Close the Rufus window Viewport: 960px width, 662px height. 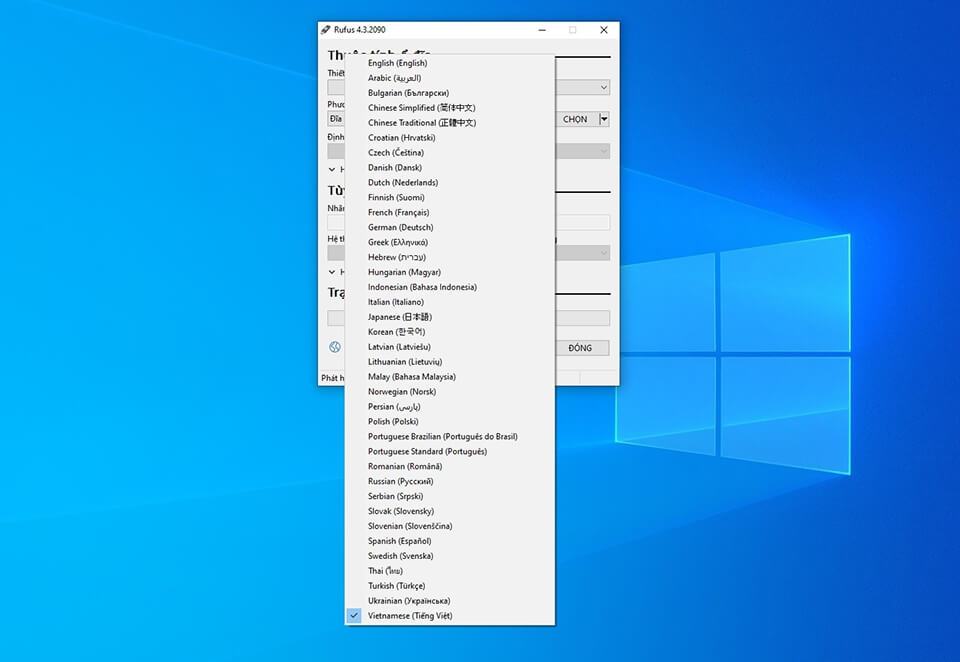[603, 30]
